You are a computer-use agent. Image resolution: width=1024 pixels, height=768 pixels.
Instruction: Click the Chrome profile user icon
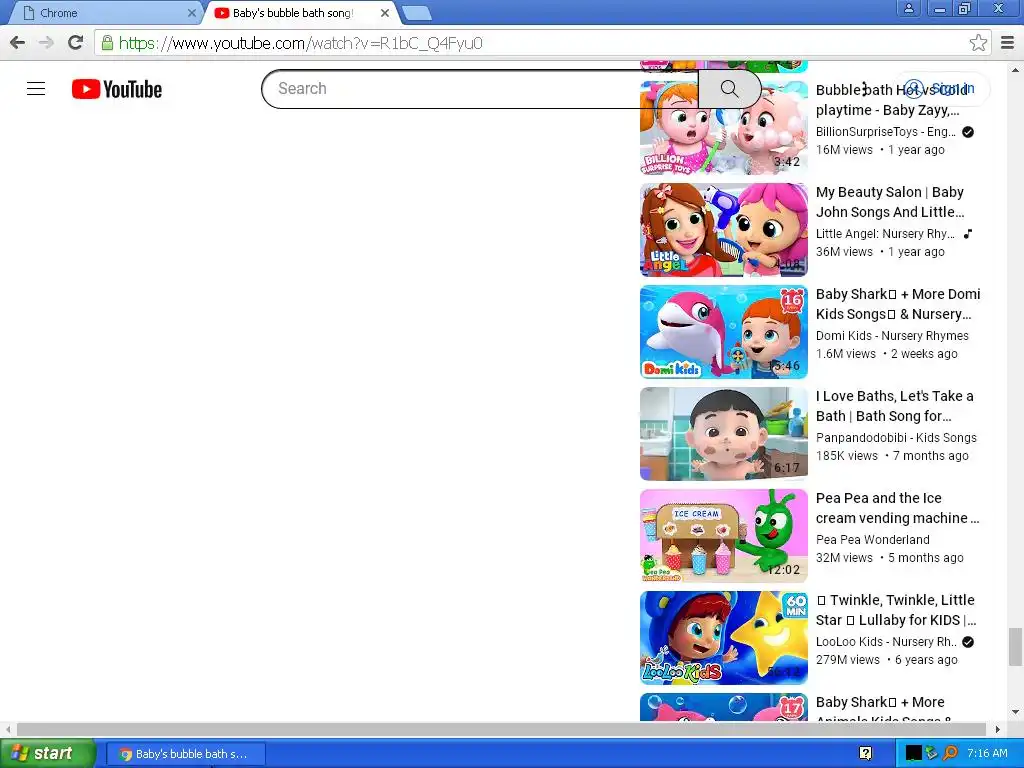coord(908,8)
